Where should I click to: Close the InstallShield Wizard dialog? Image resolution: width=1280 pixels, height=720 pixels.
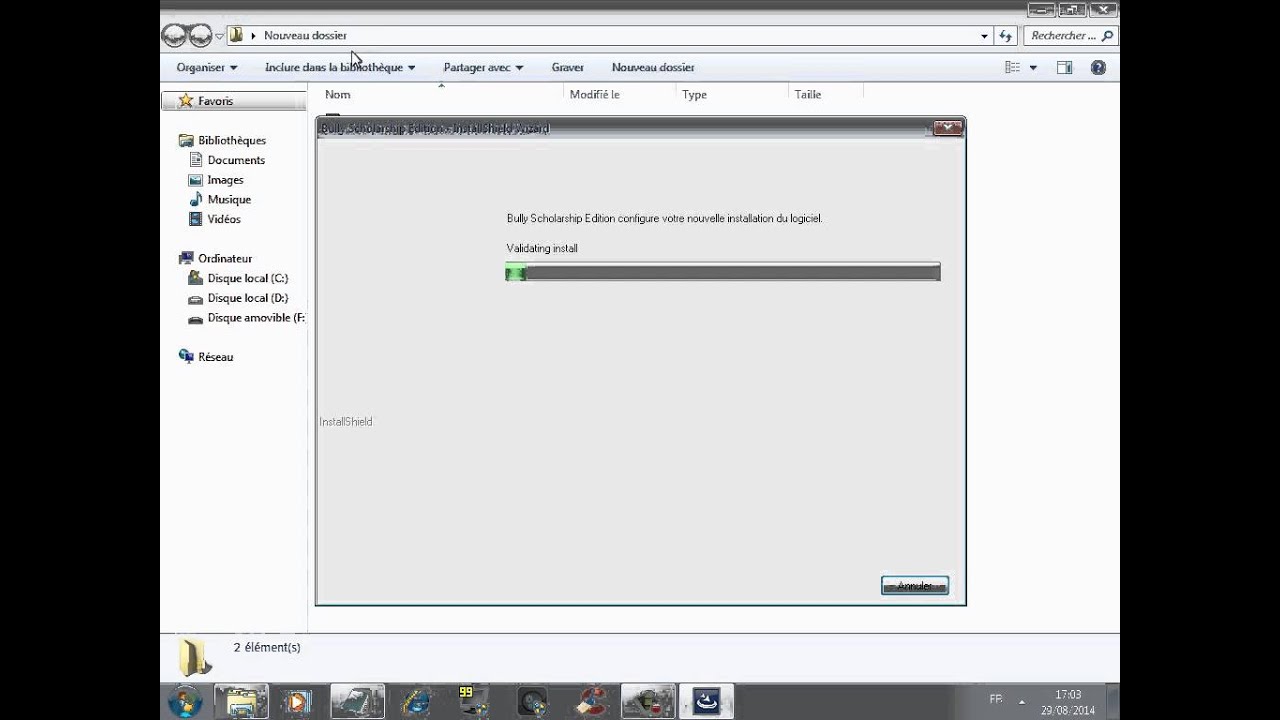click(x=947, y=127)
